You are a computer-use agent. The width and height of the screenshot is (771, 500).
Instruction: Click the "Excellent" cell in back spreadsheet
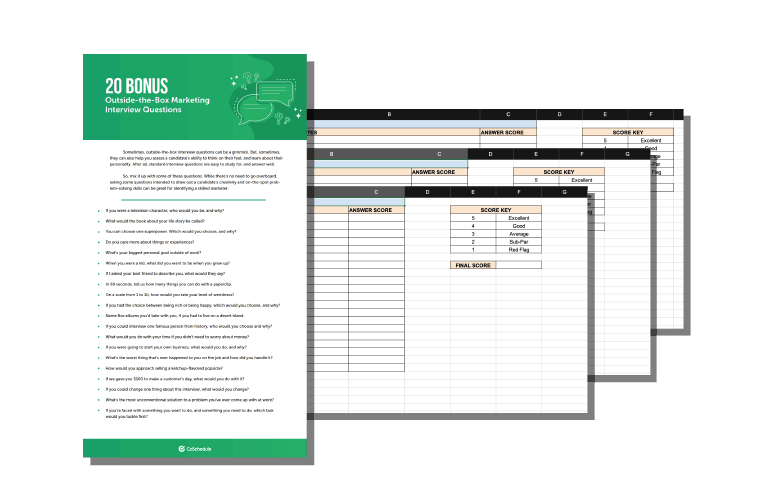651,140
